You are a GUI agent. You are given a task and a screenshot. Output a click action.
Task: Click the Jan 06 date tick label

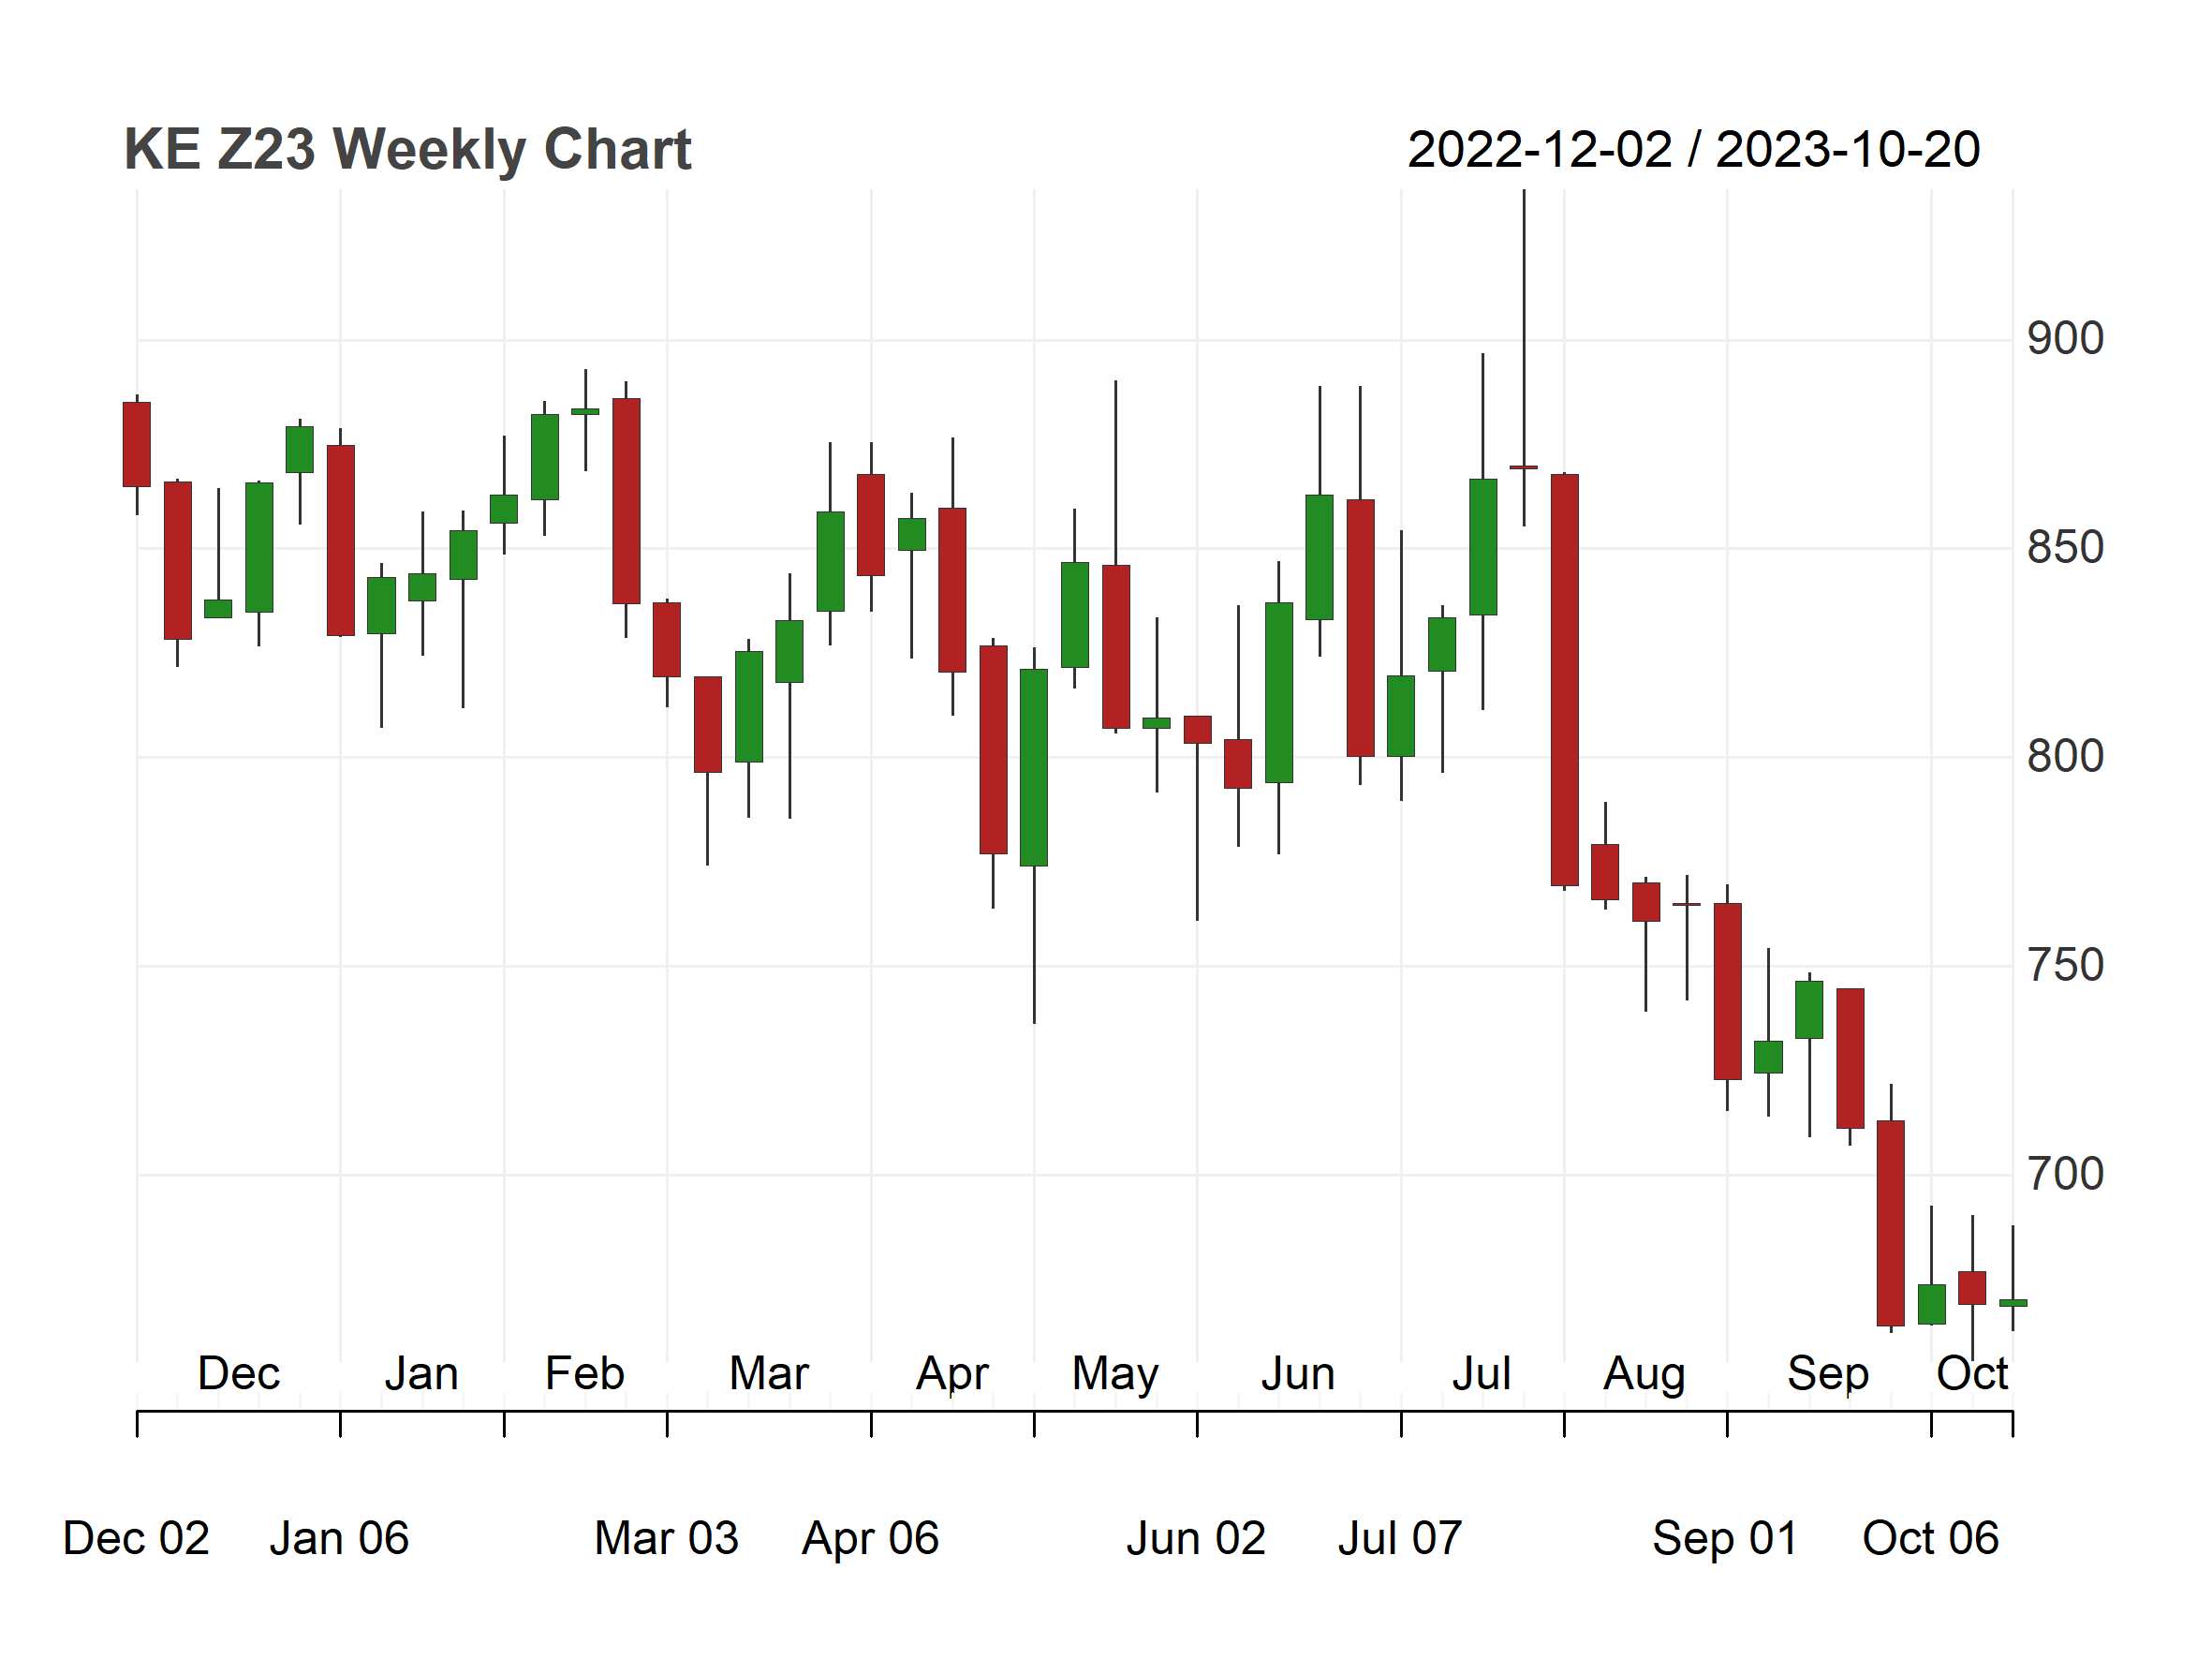tap(339, 1538)
